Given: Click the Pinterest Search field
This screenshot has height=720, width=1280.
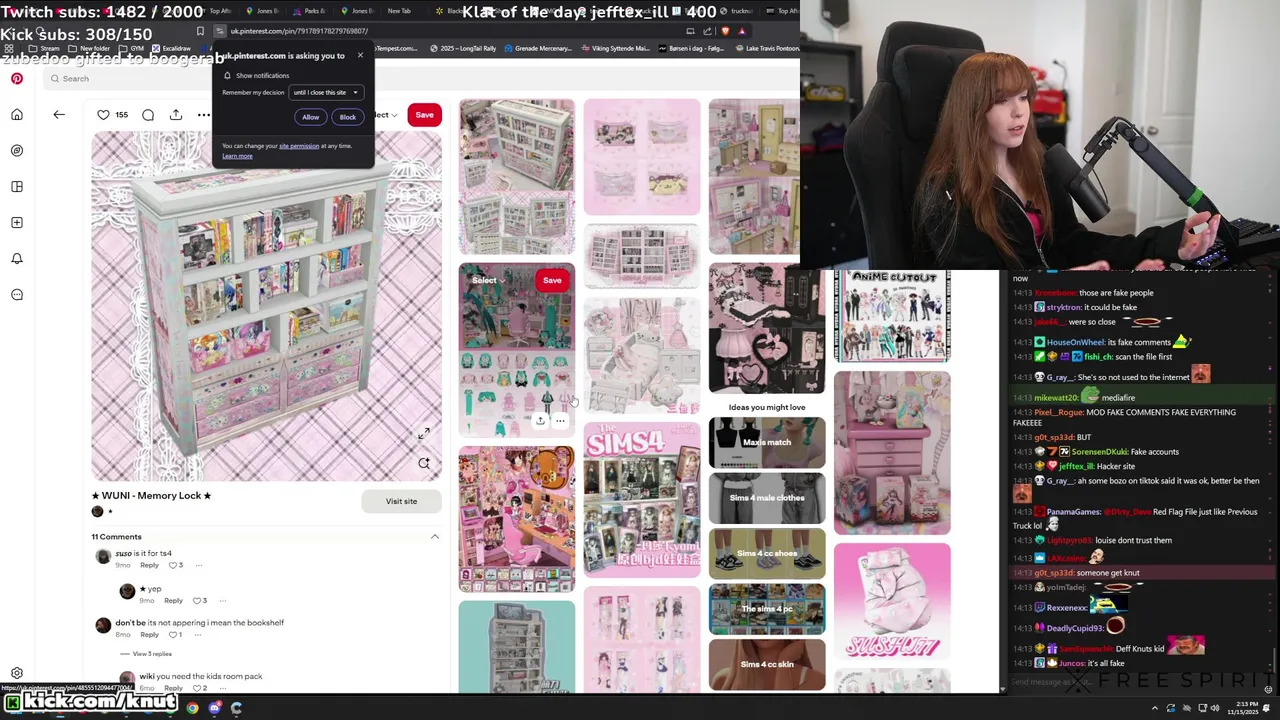Looking at the screenshot, I should click(420, 79).
